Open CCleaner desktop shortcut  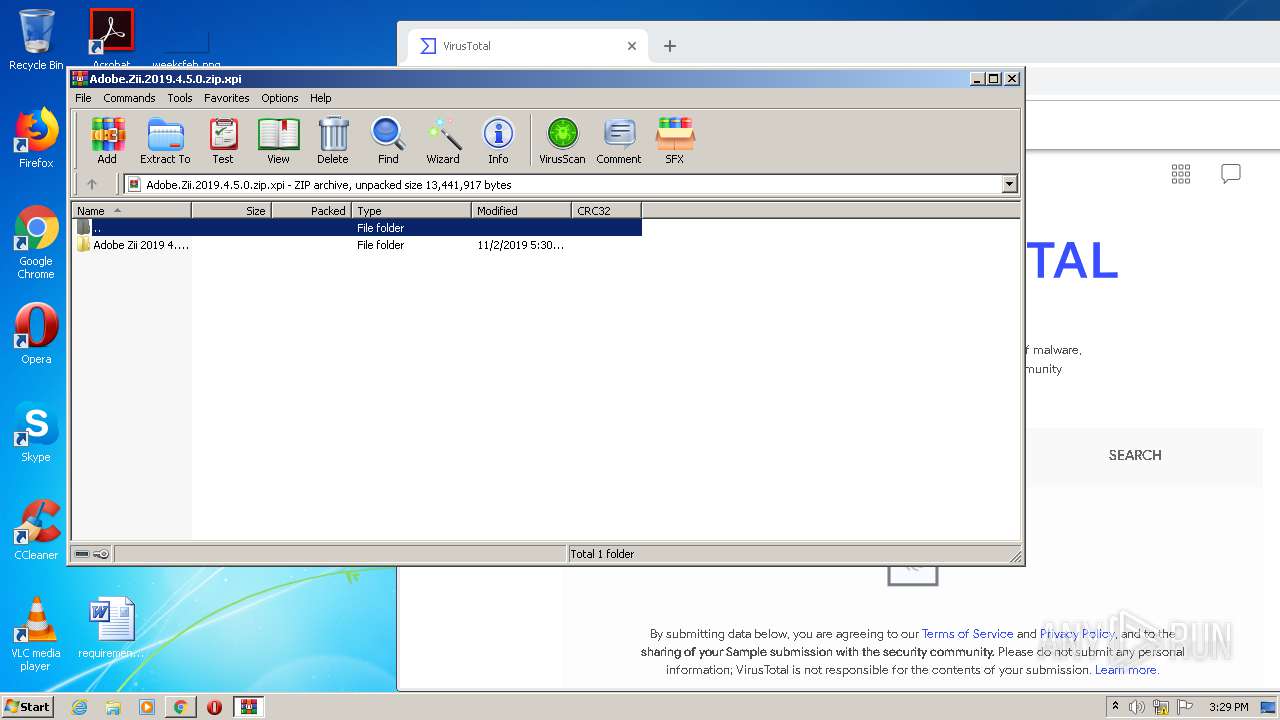[x=36, y=530]
